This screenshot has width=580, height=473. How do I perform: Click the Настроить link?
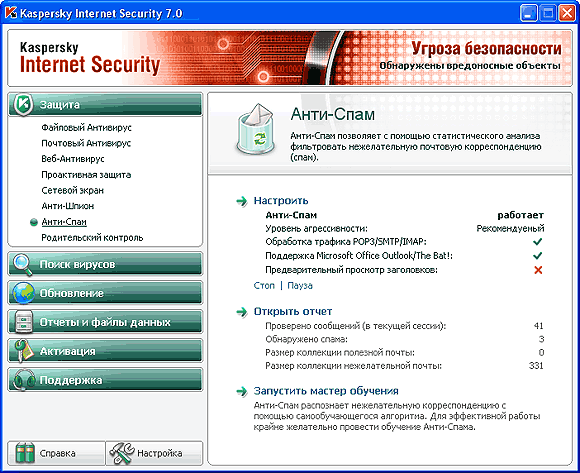281,200
